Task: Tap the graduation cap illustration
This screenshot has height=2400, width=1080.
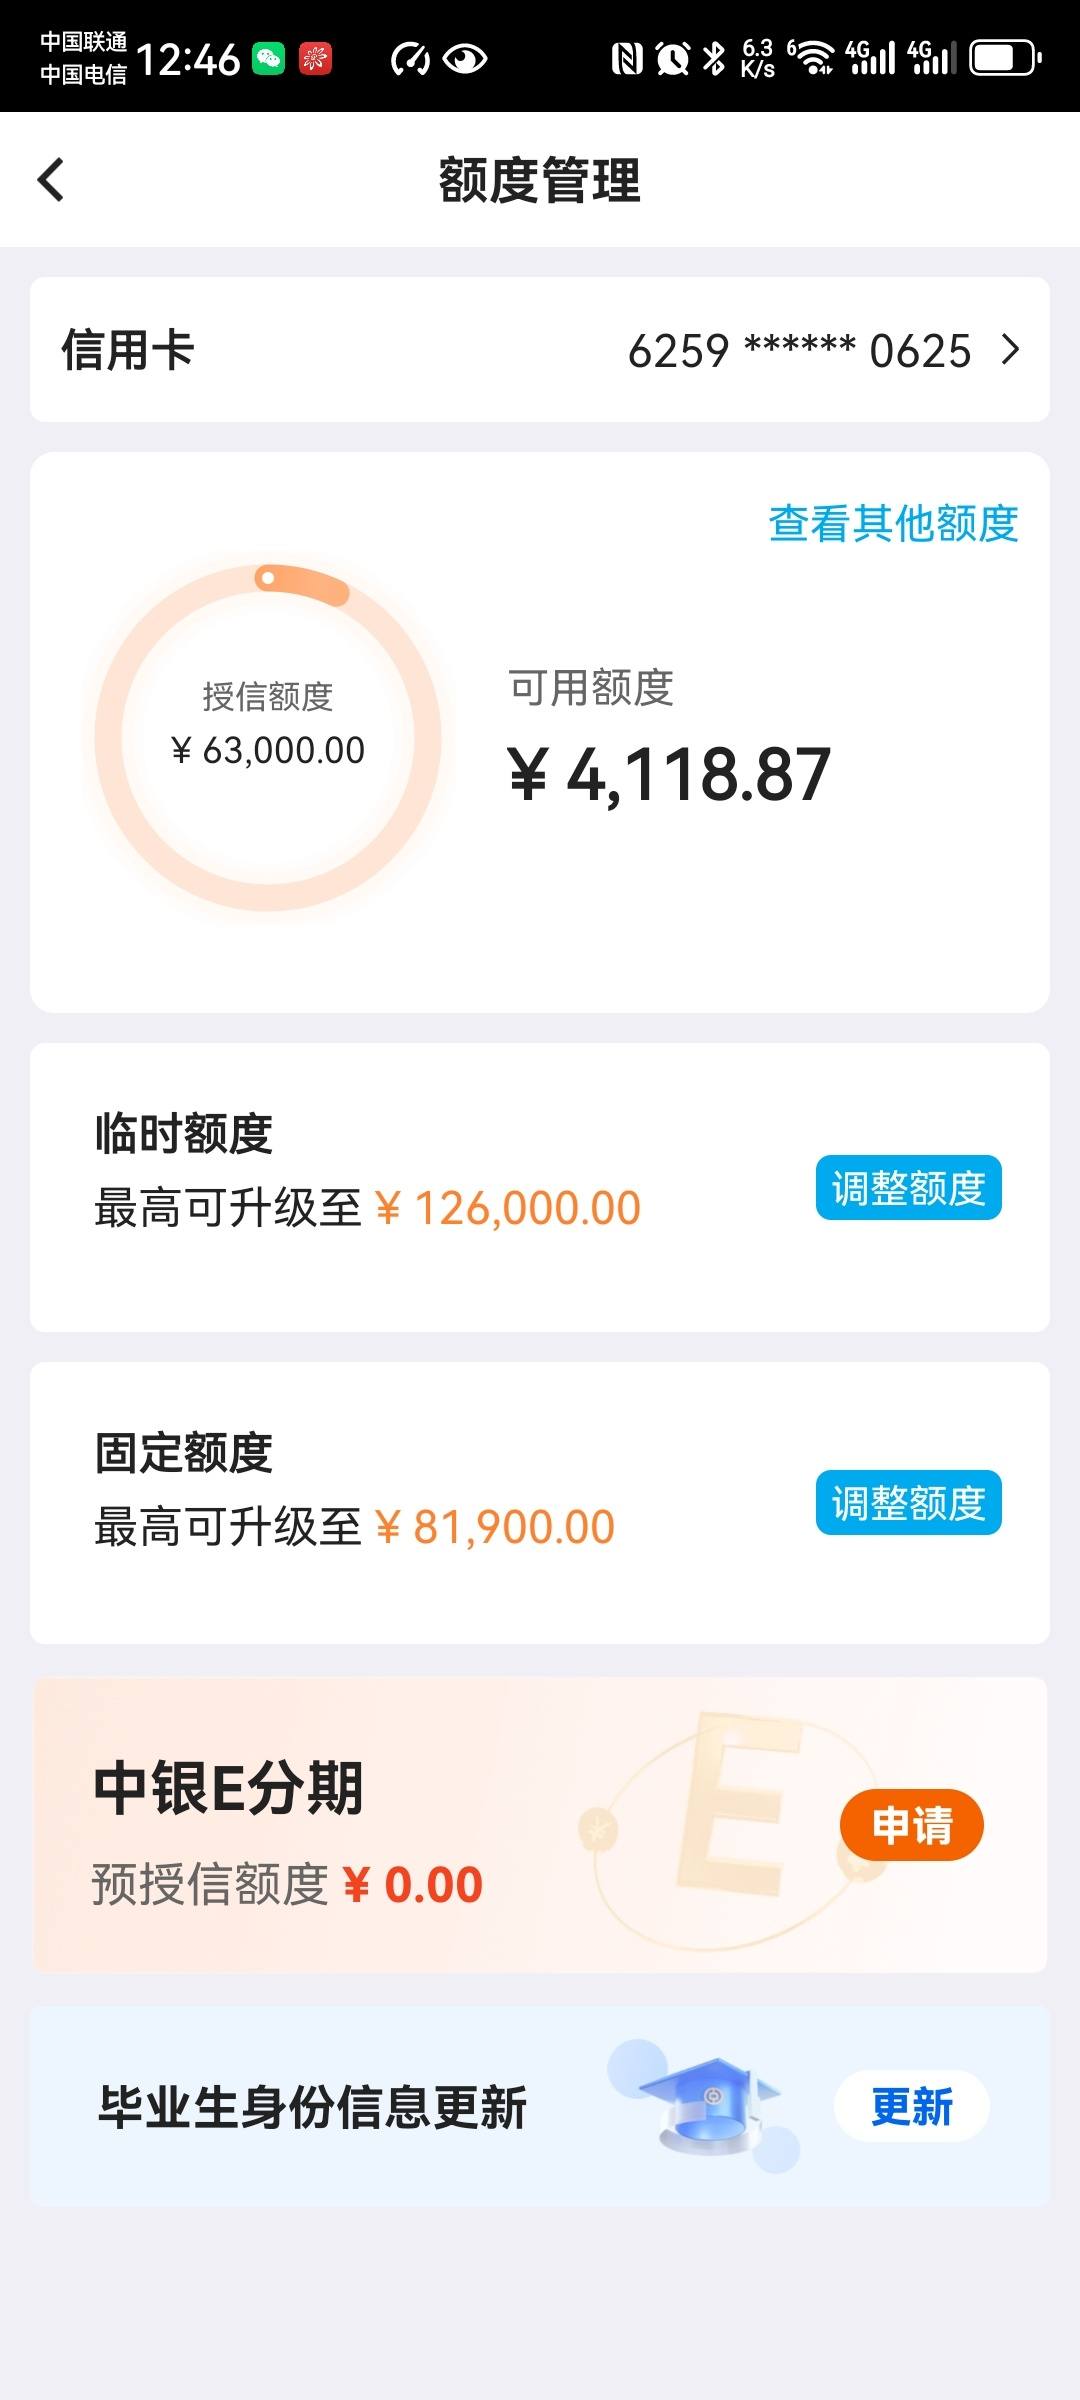Action: pyautogui.click(x=708, y=2105)
